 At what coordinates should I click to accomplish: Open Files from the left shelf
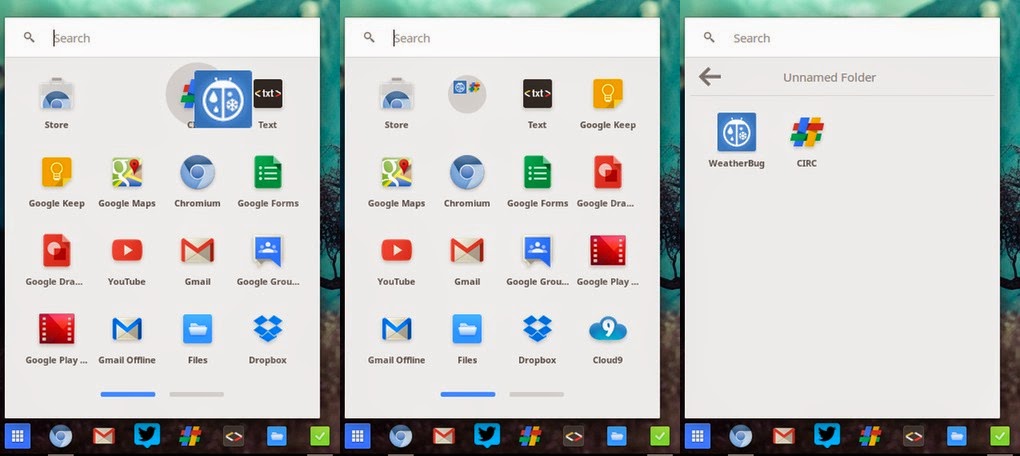point(276,436)
